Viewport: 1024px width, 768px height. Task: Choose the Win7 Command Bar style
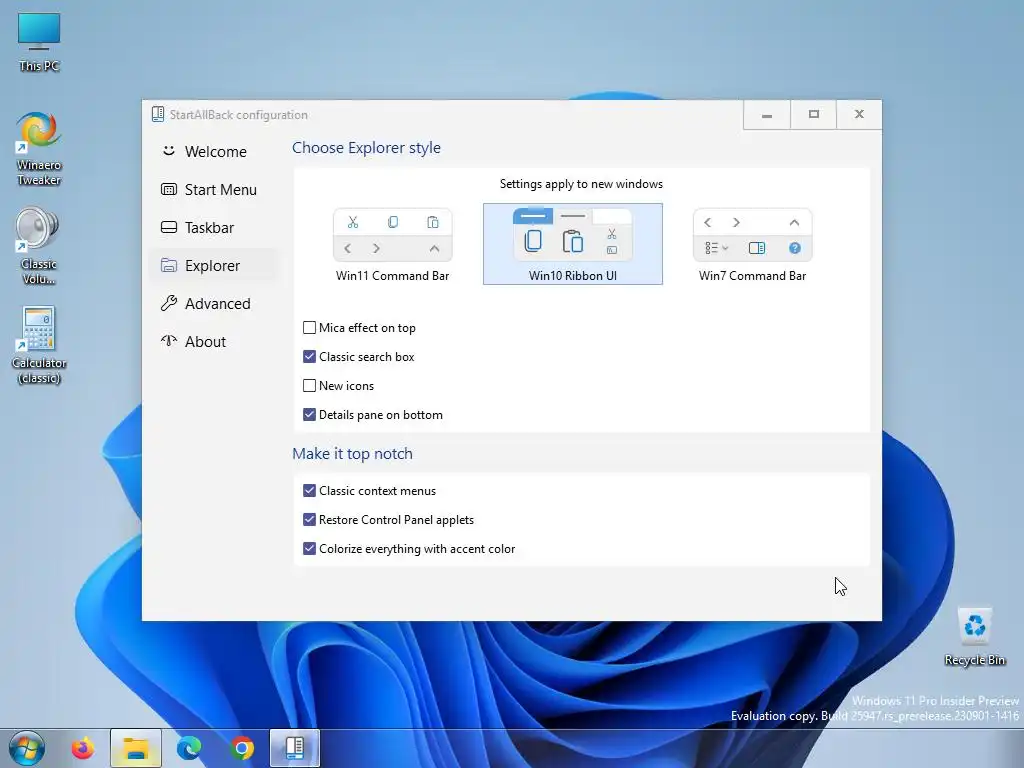[x=752, y=244]
